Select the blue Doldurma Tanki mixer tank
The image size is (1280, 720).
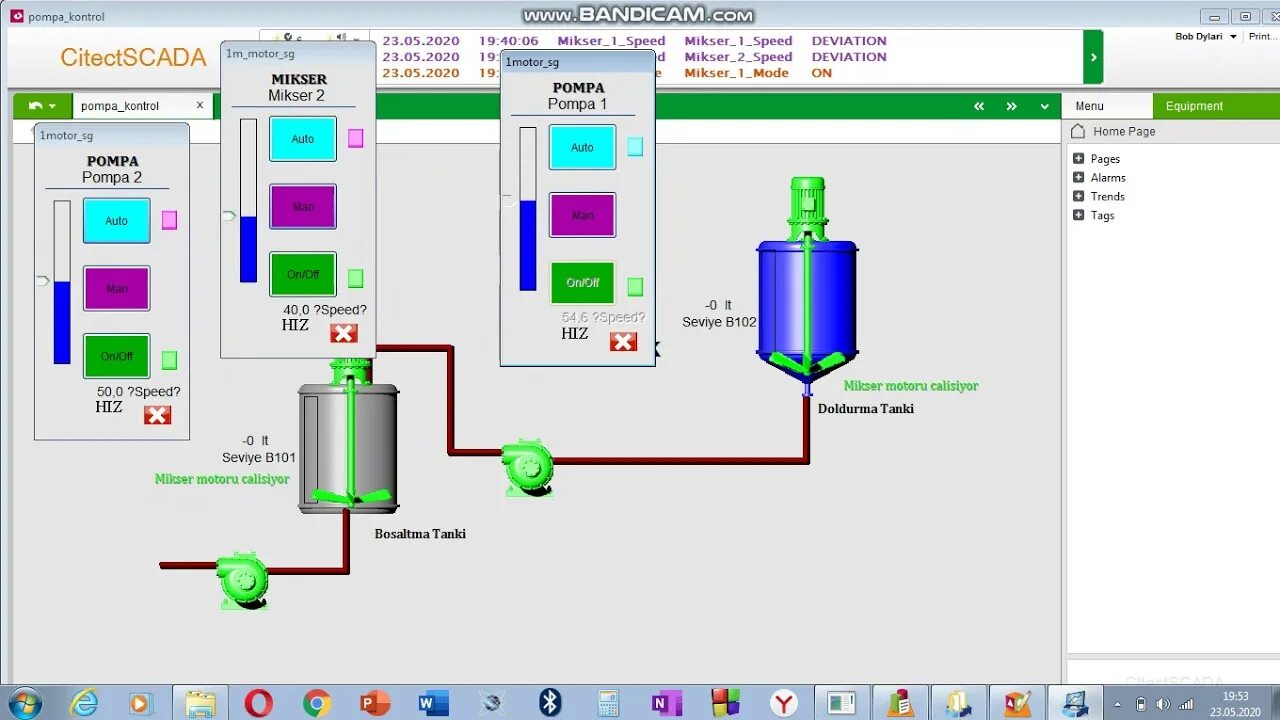coord(807,308)
